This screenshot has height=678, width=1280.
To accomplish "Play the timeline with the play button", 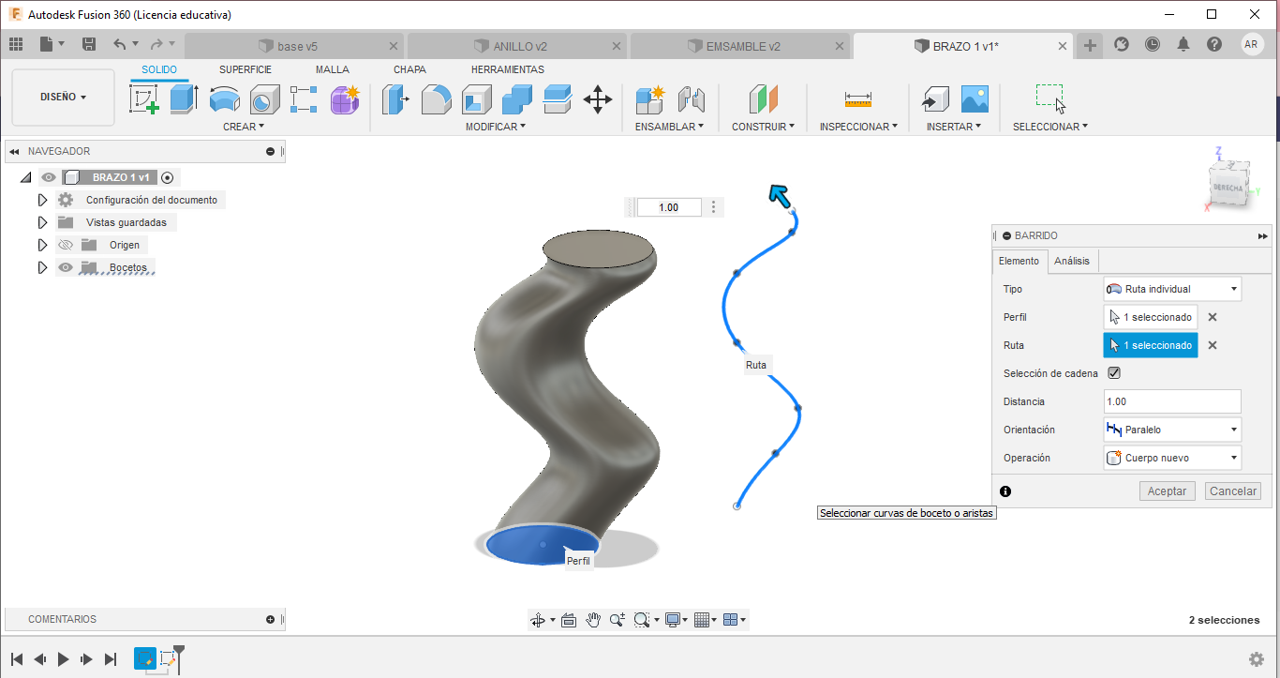I will pos(63,659).
